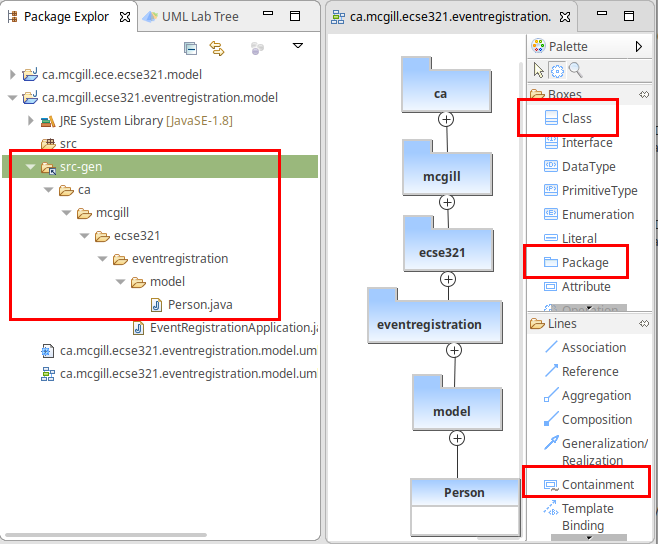Viewport: 658px width, 544px height.
Task: Select the Template Binding line tool
Action: pyautogui.click(x=579, y=517)
